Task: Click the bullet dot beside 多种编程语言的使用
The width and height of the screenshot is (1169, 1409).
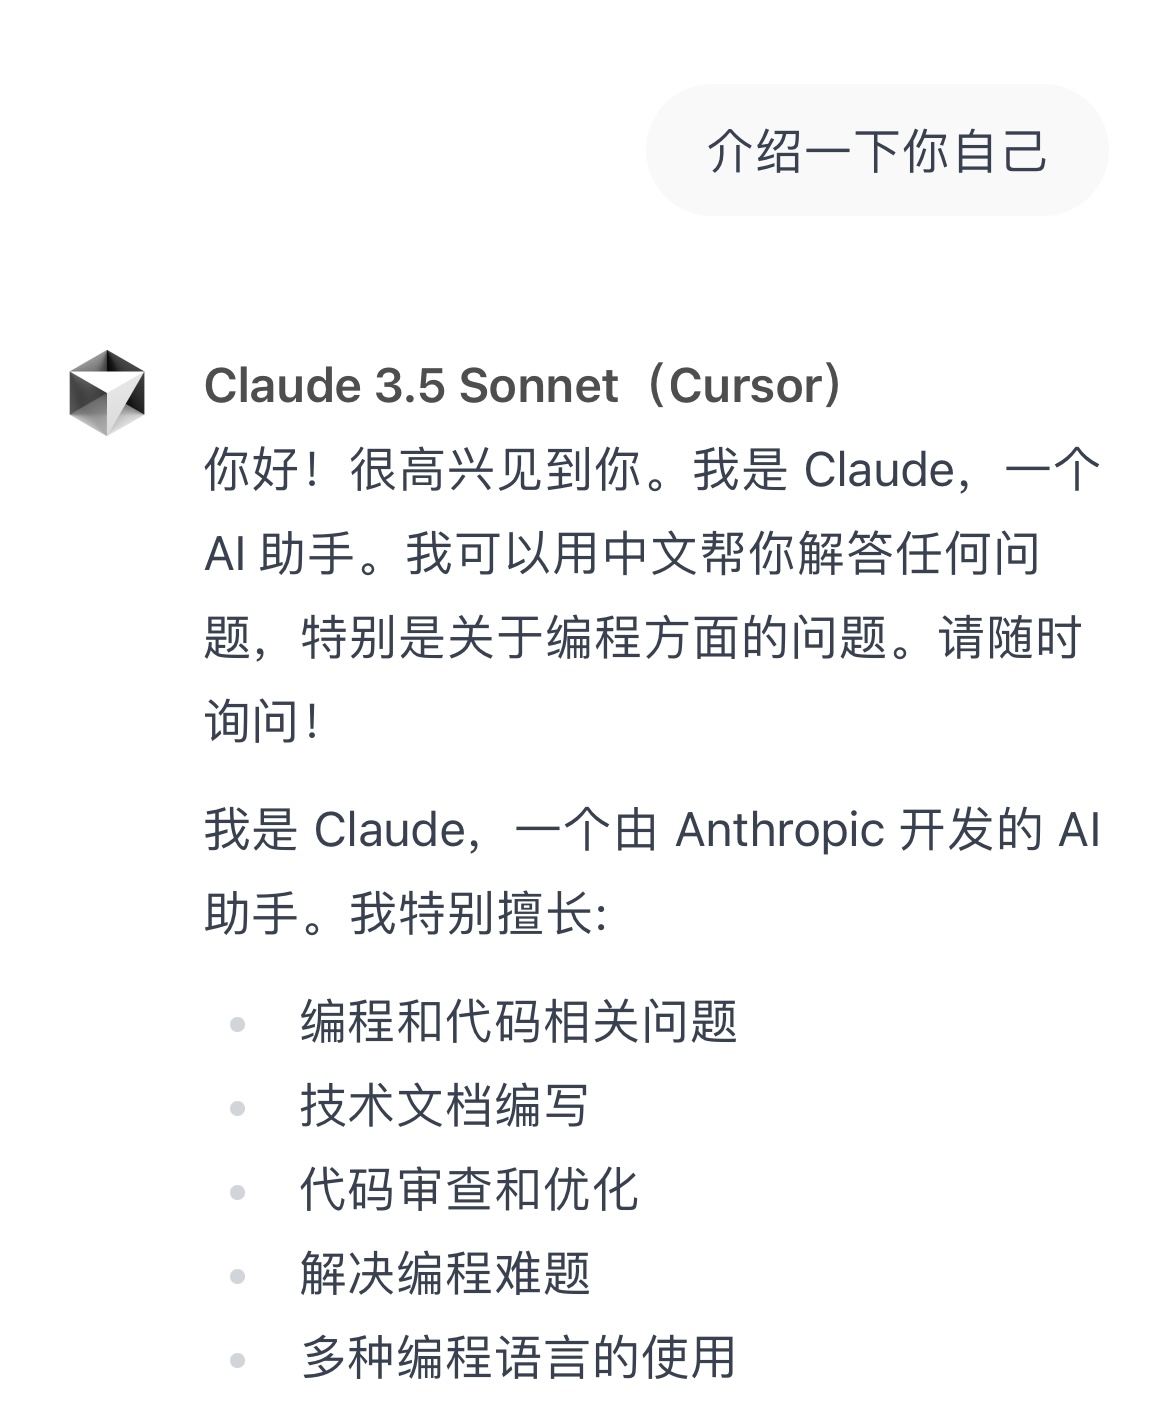Action: (238, 1360)
